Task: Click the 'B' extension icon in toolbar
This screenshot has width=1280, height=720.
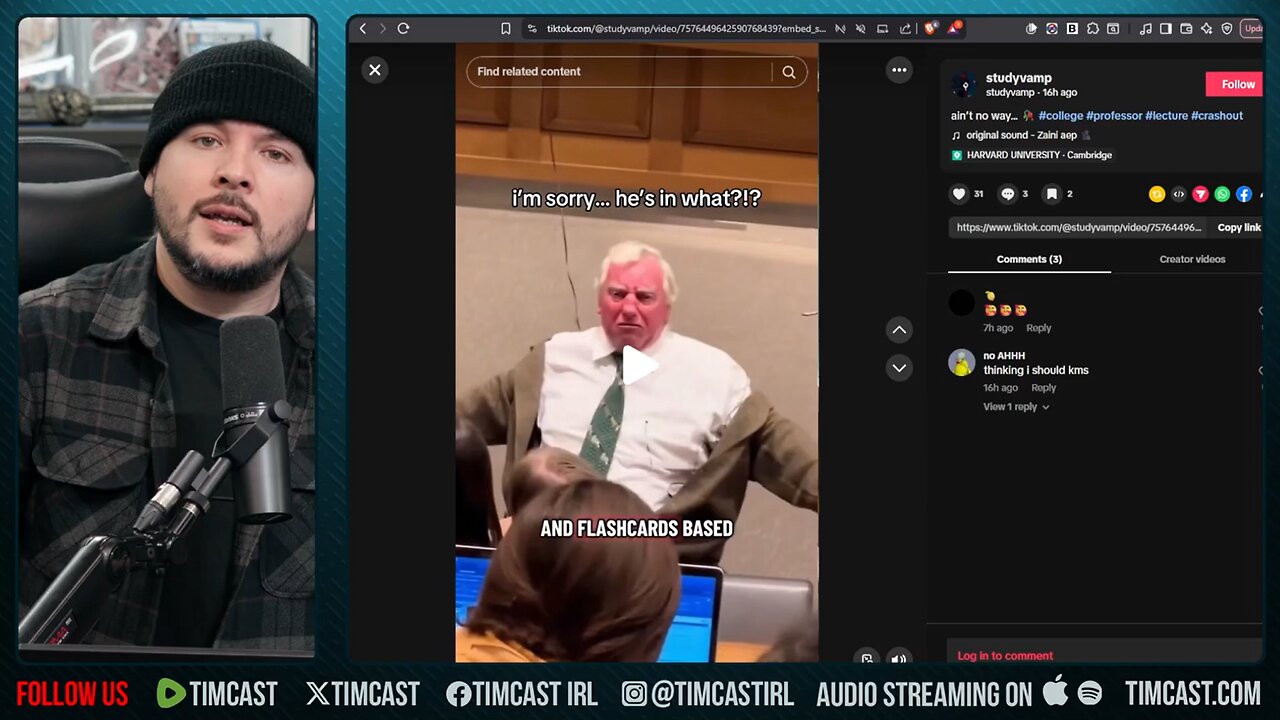Action: point(1072,29)
